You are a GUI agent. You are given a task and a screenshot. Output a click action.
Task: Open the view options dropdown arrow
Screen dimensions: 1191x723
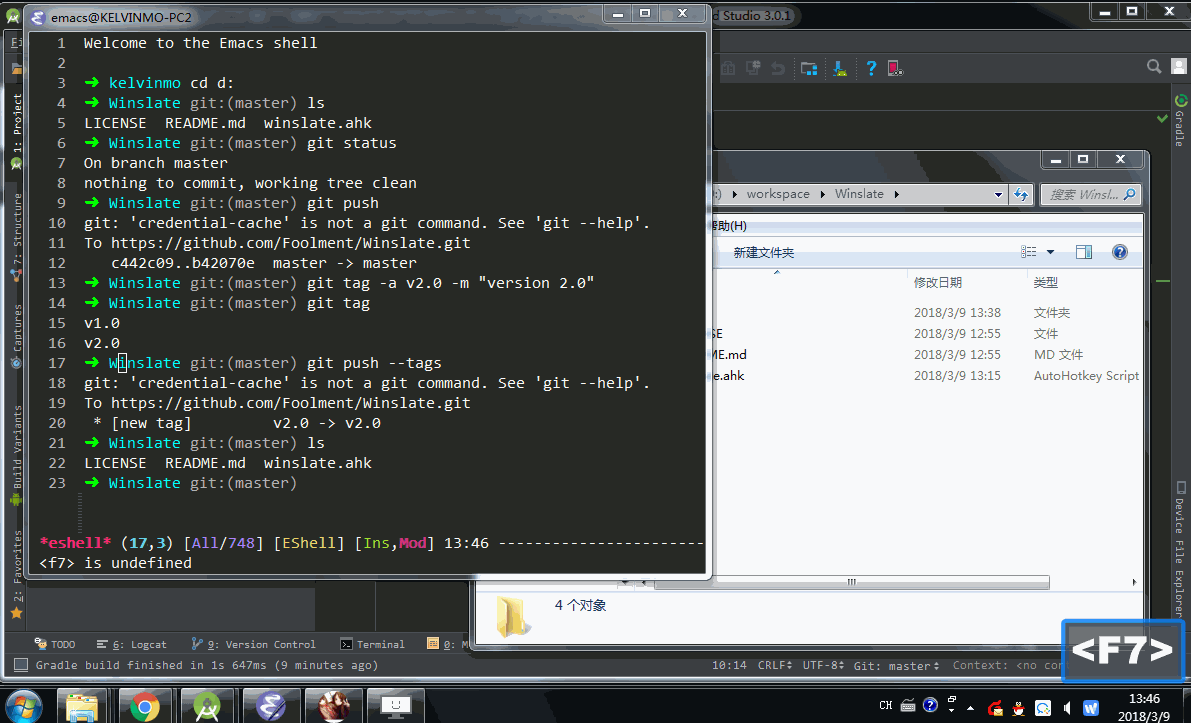1050,252
